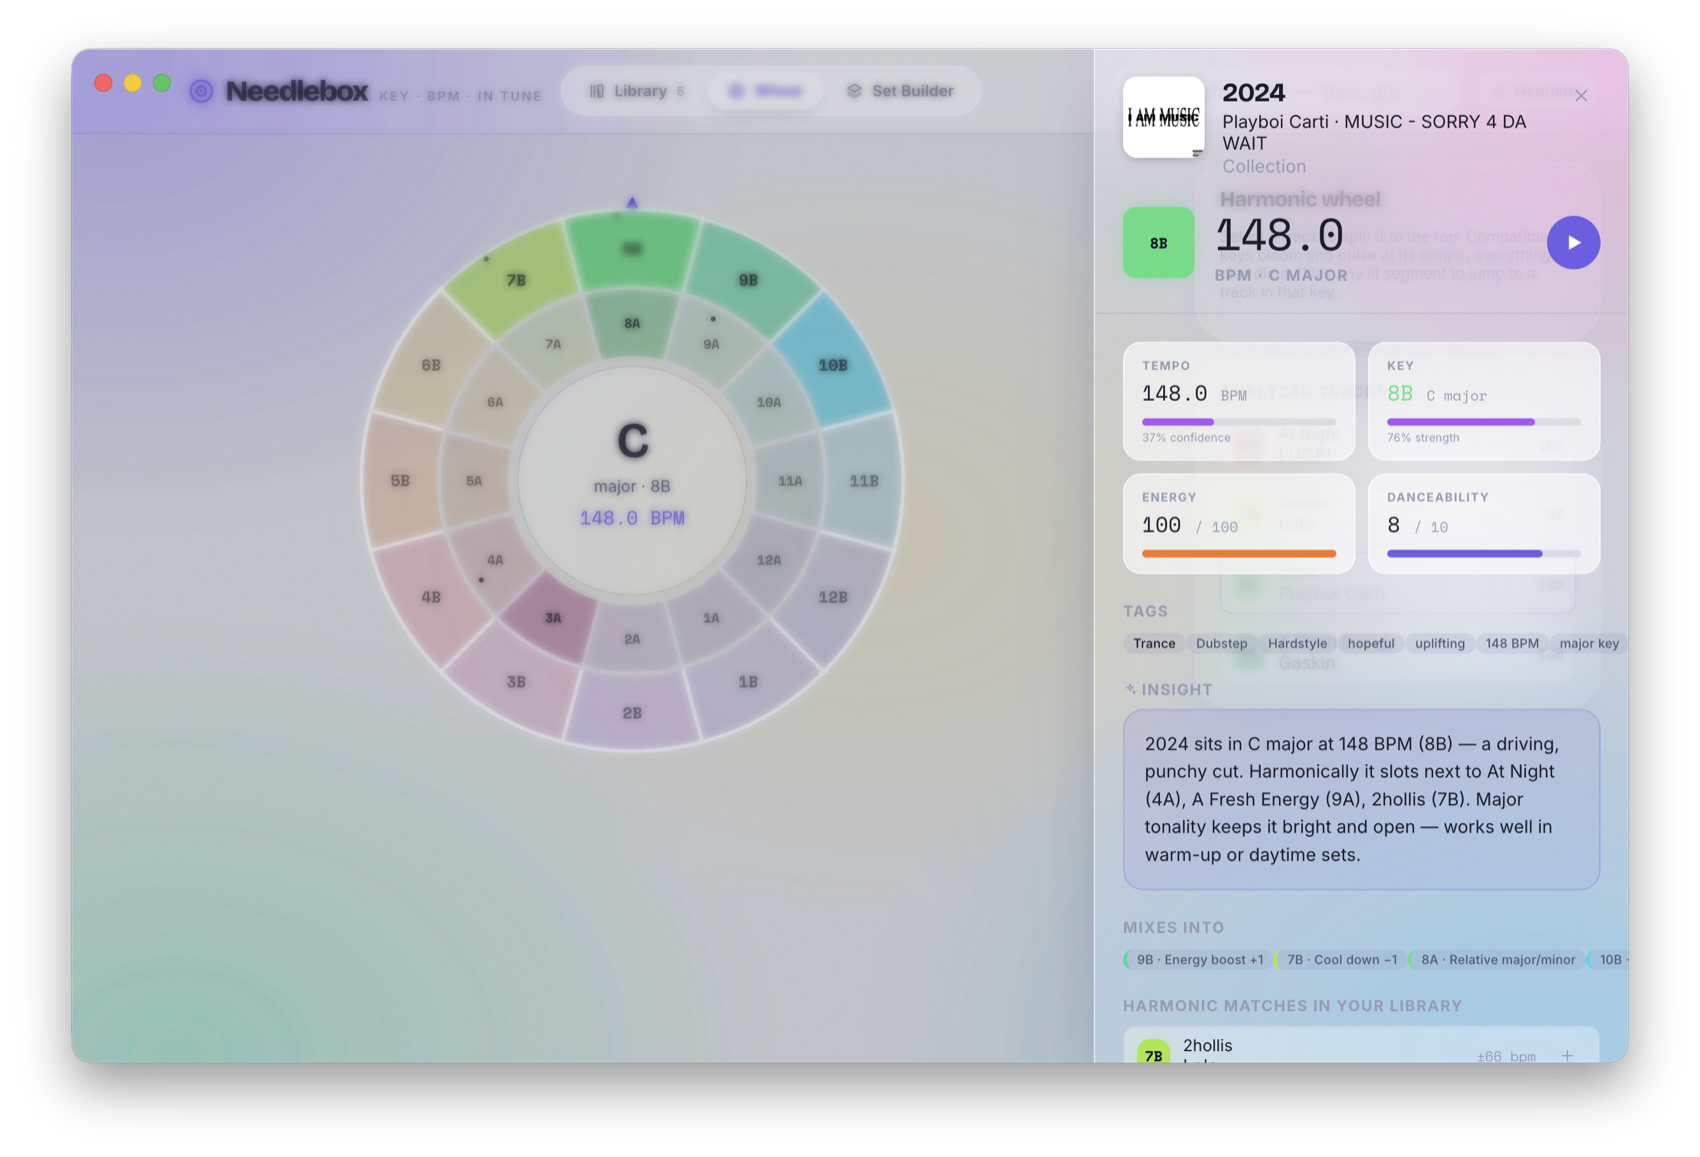This screenshot has height=1157, width=1700.
Task: Click the C major wheel center
Action: pos(632,481)
